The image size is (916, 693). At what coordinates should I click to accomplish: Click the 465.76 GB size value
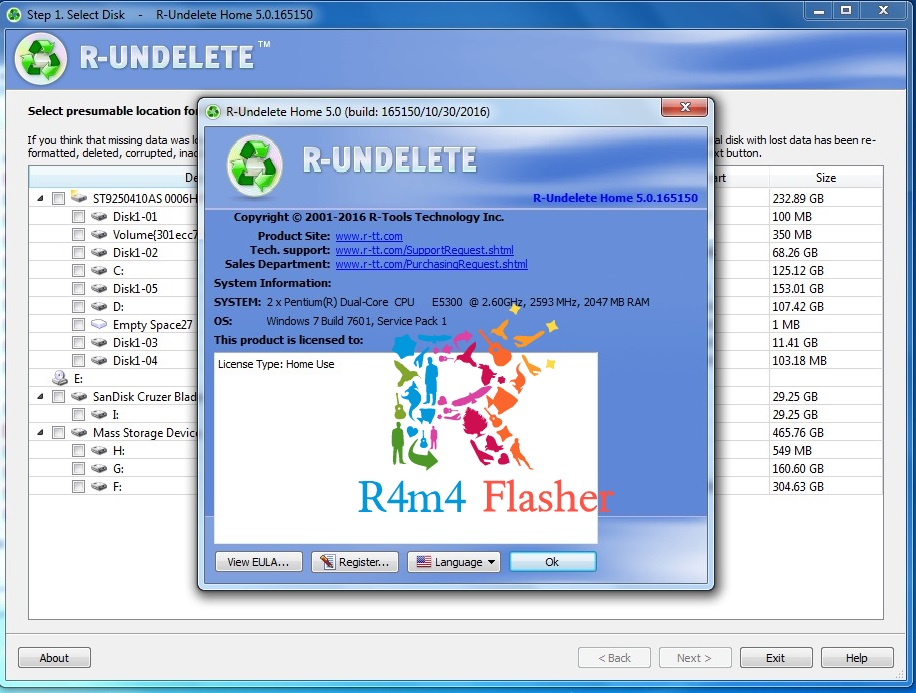click(798, 433)
